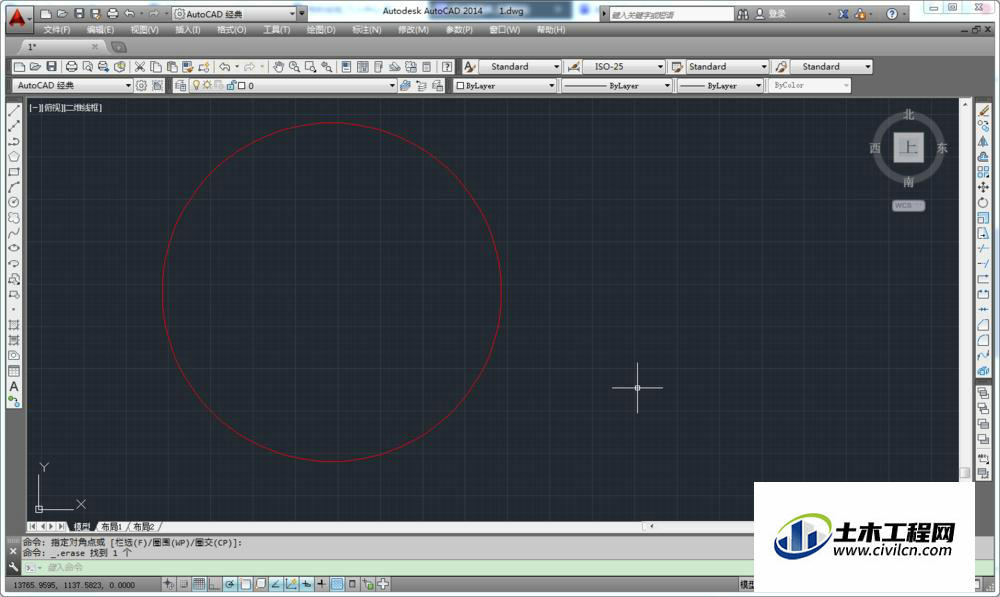This screenshot has width=1000, height=597.
Task: Click the WCS button below ViewCube
Action: [908, 205]
